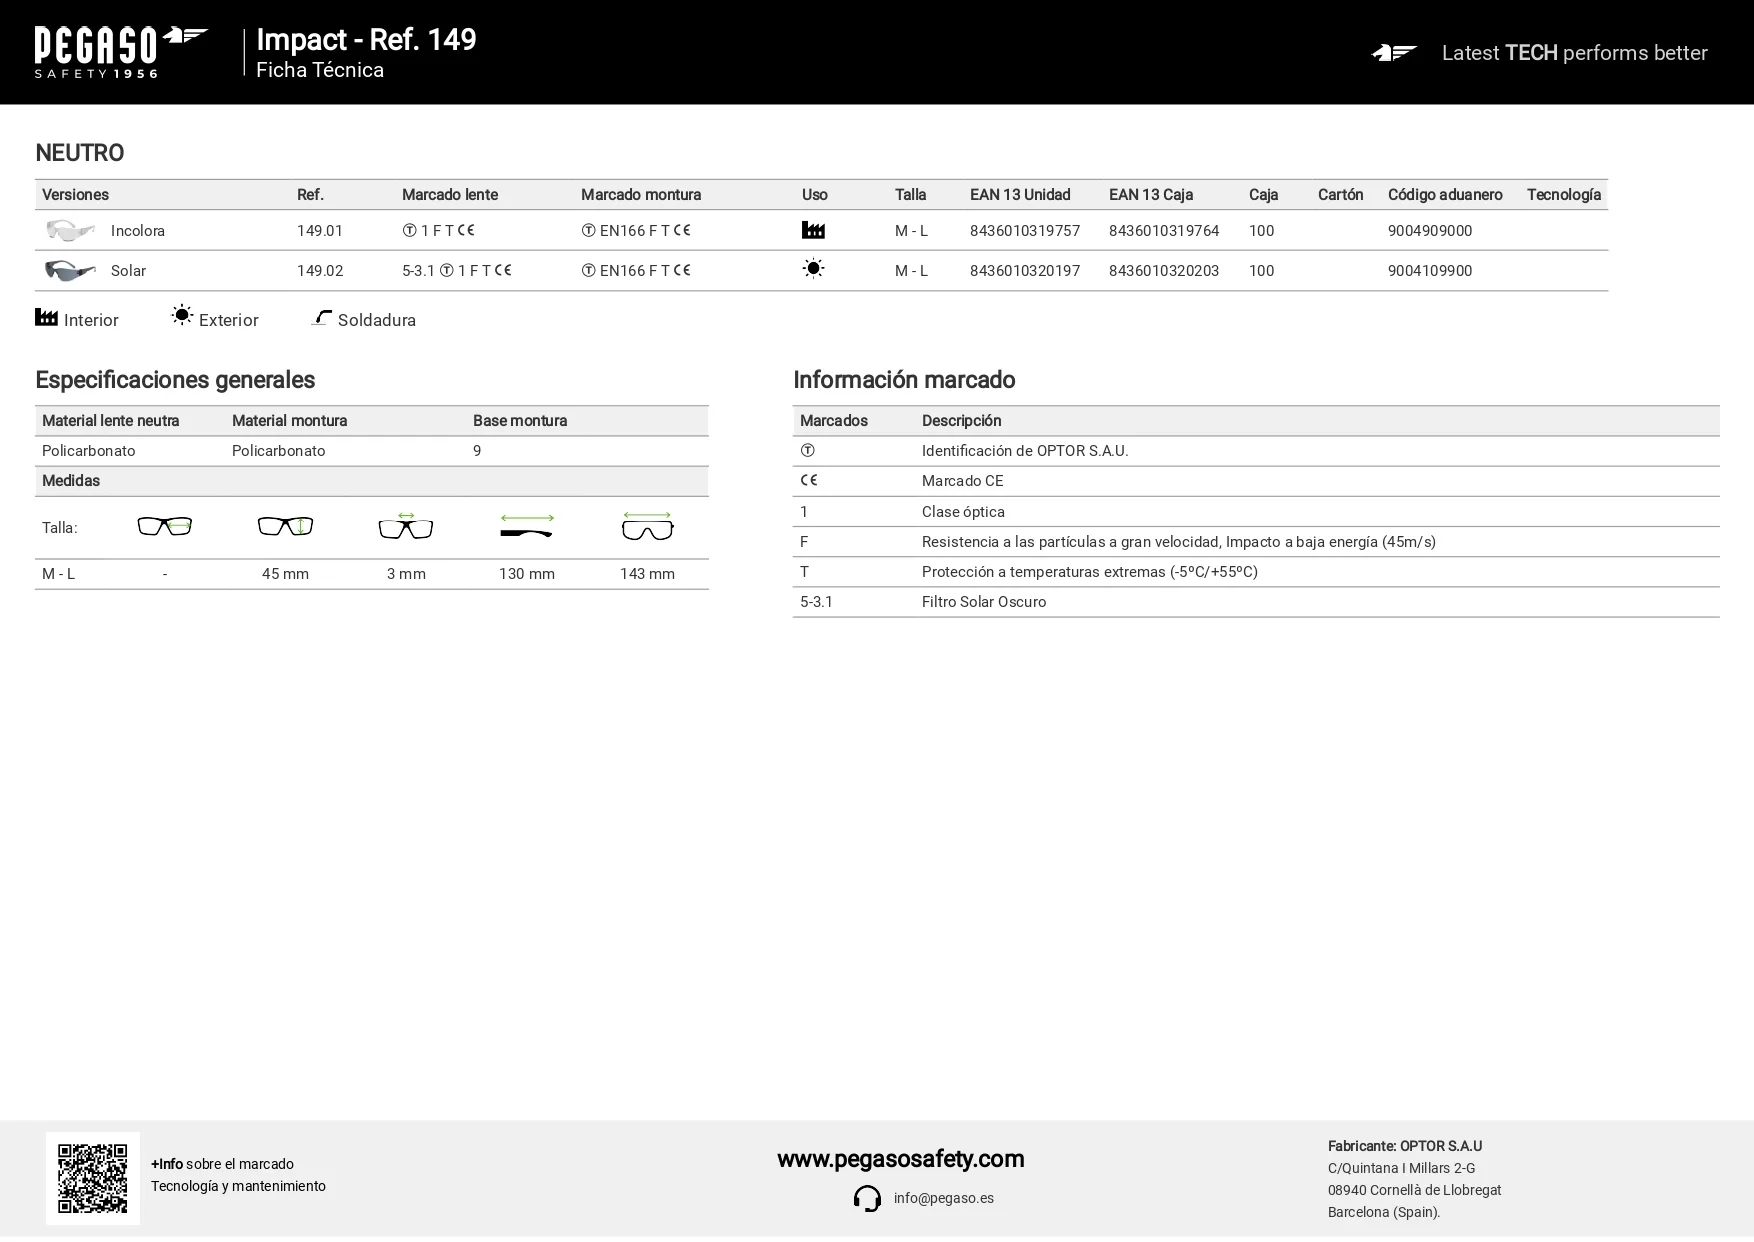Click Fabricante: OPTOR S.A.U text

(1405, 1146)
